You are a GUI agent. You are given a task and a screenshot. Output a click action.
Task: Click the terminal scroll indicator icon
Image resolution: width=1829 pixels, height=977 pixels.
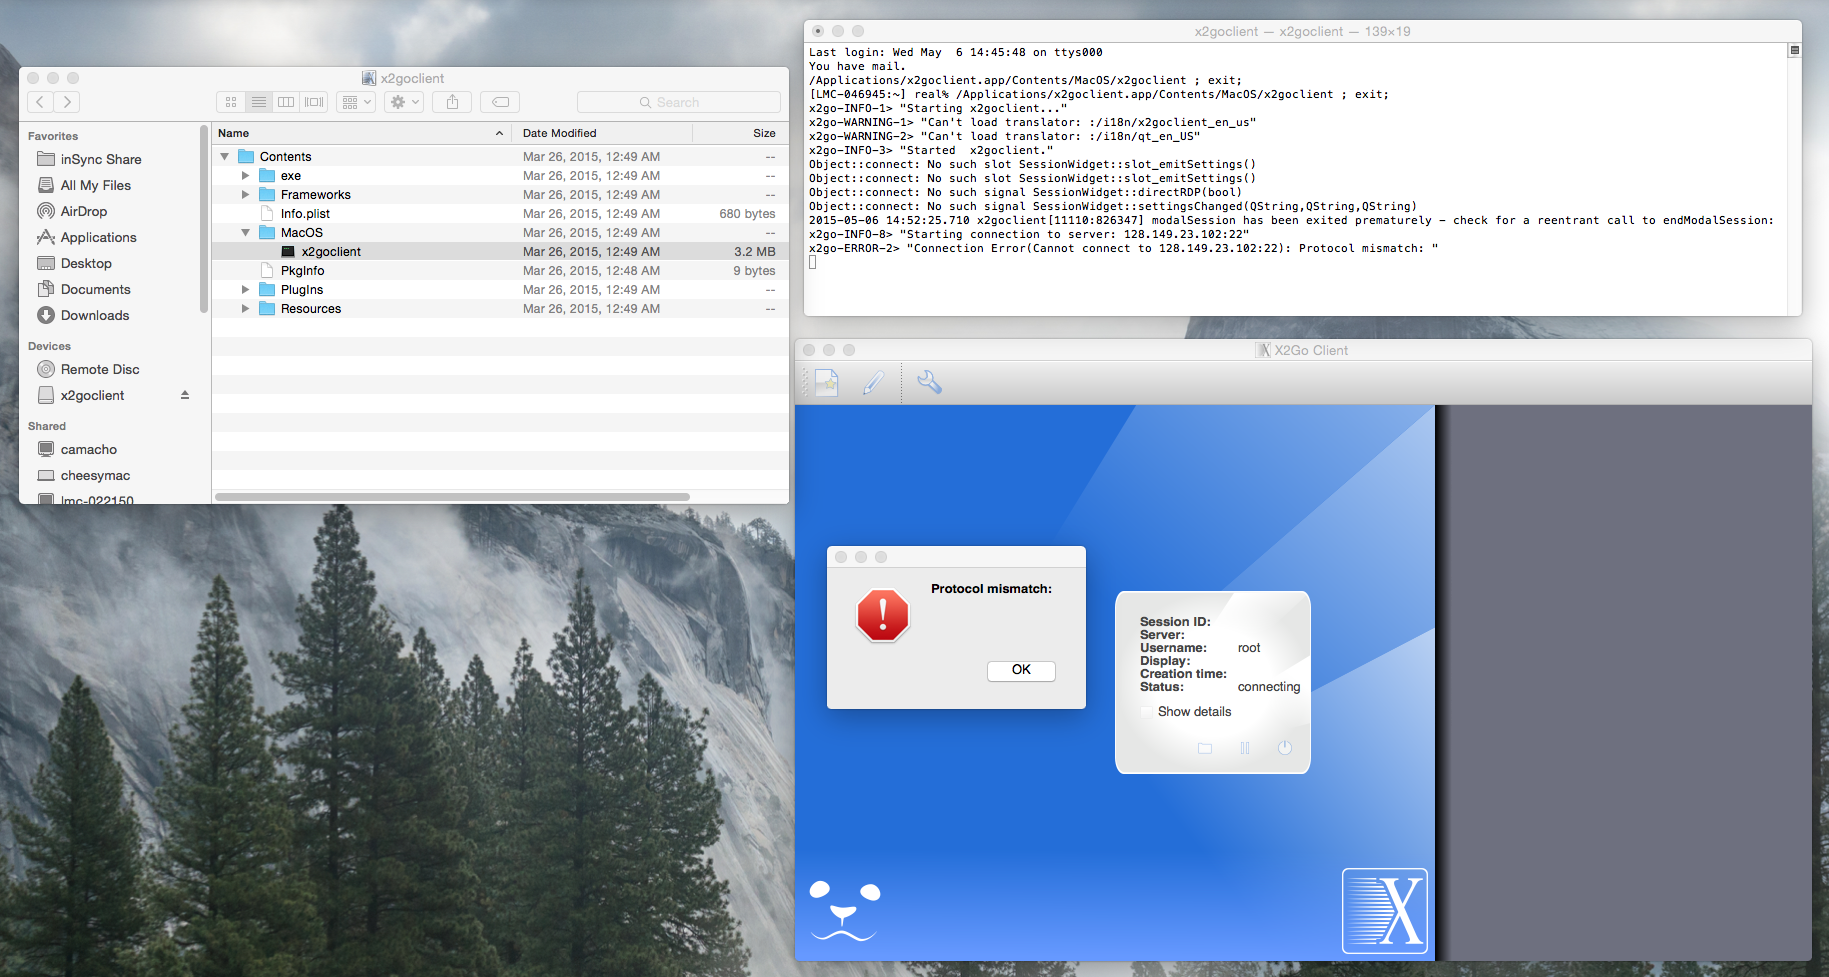(1795, 51)
